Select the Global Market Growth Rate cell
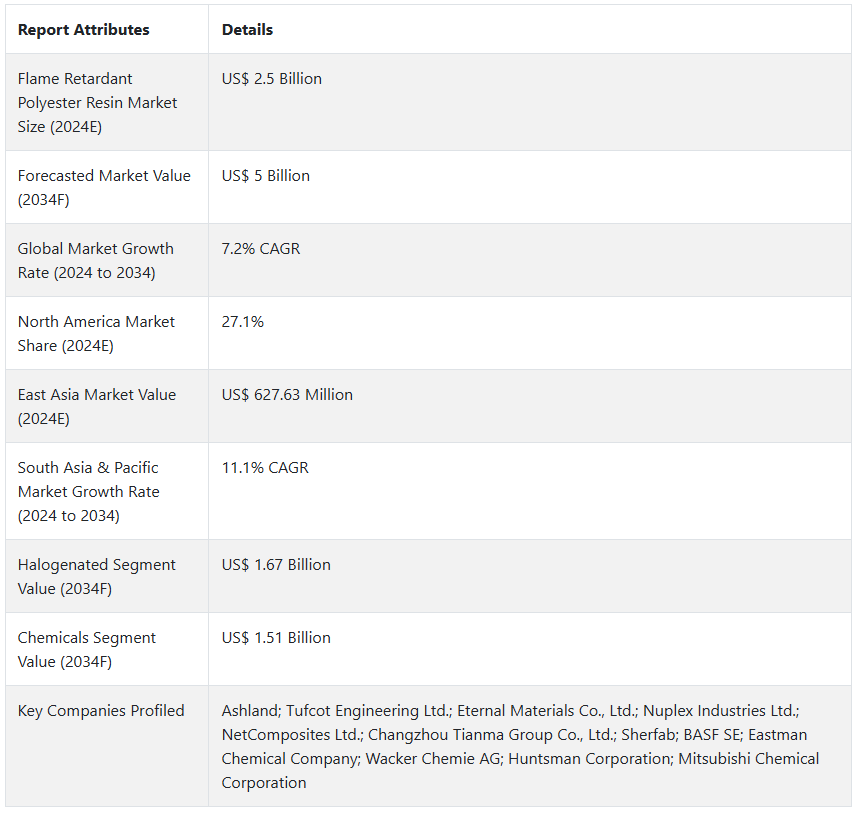Viewport: 858px width, 815px height. click(96, 260)
